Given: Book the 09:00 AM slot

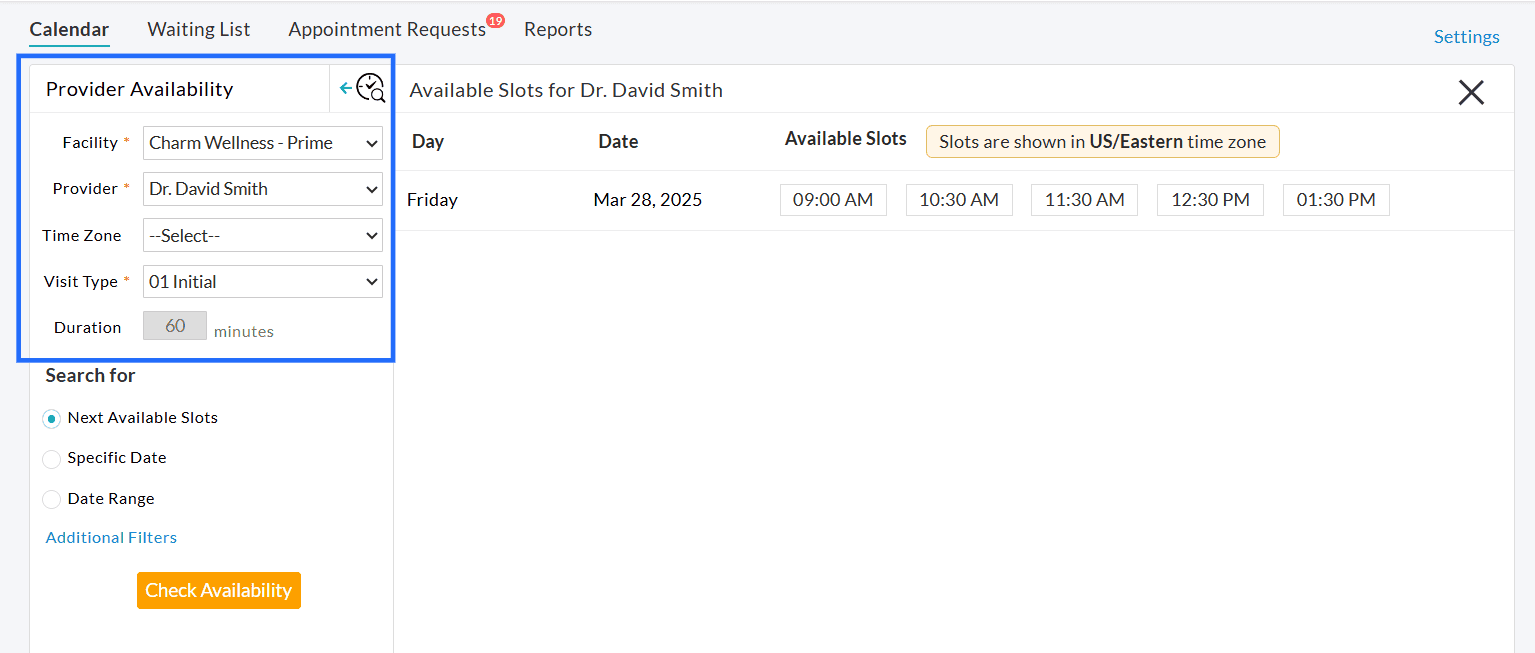Looking at the screenshot, I should (x=833, y=199).
